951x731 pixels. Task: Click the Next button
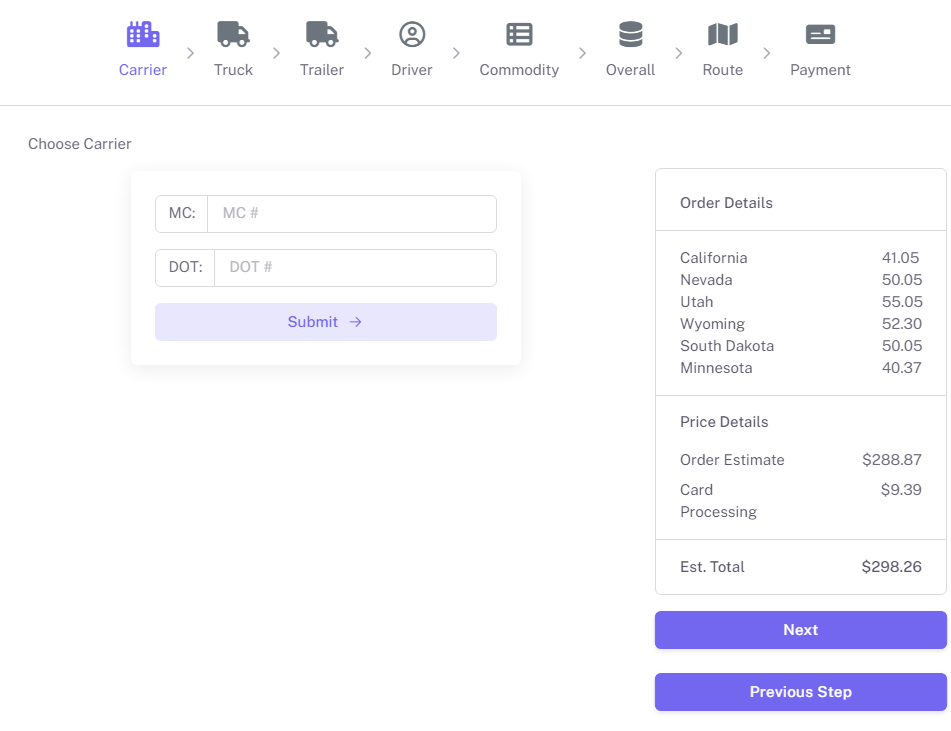800,630
